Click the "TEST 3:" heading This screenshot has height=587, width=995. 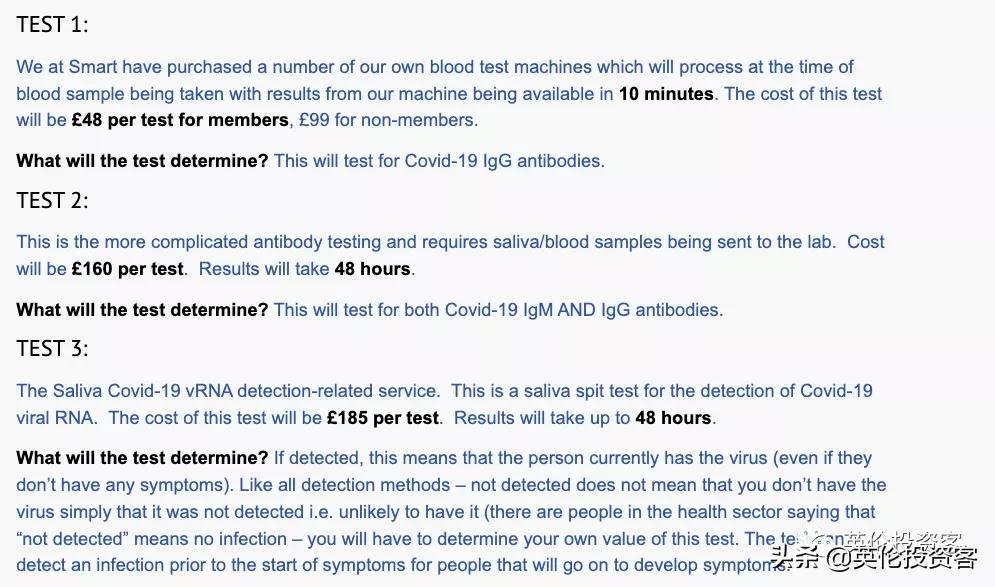(52, 348)
